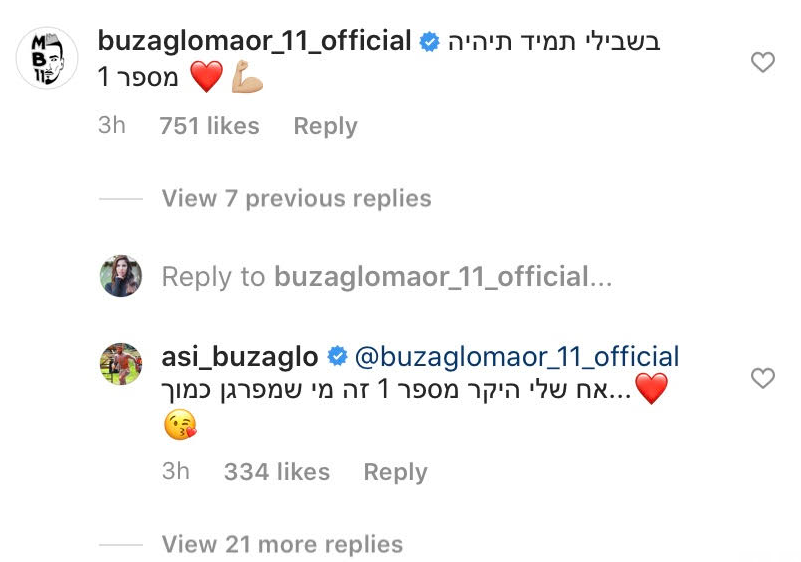Screen dimensions: 801x562
Task: View who gave the 751 likes
Action: (x=209, y=126)
